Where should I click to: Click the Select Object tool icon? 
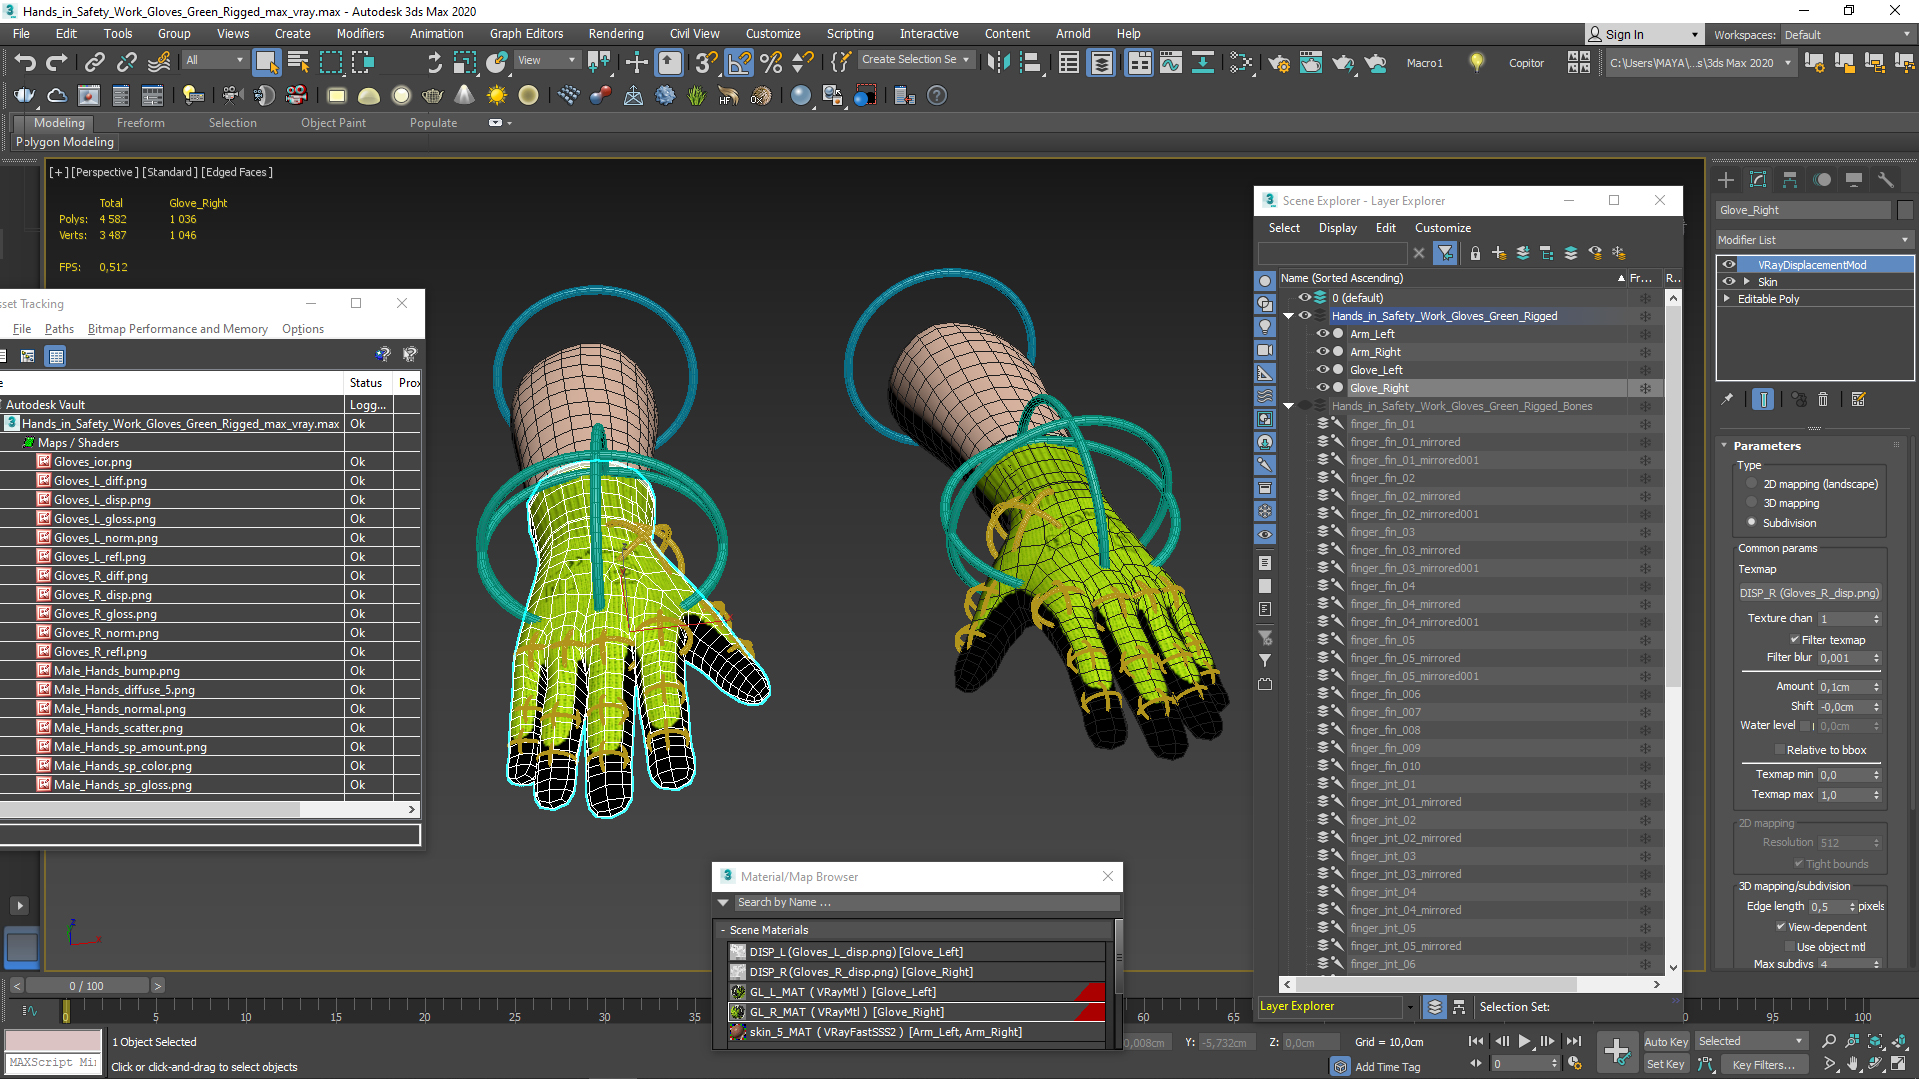pos(264,63)
